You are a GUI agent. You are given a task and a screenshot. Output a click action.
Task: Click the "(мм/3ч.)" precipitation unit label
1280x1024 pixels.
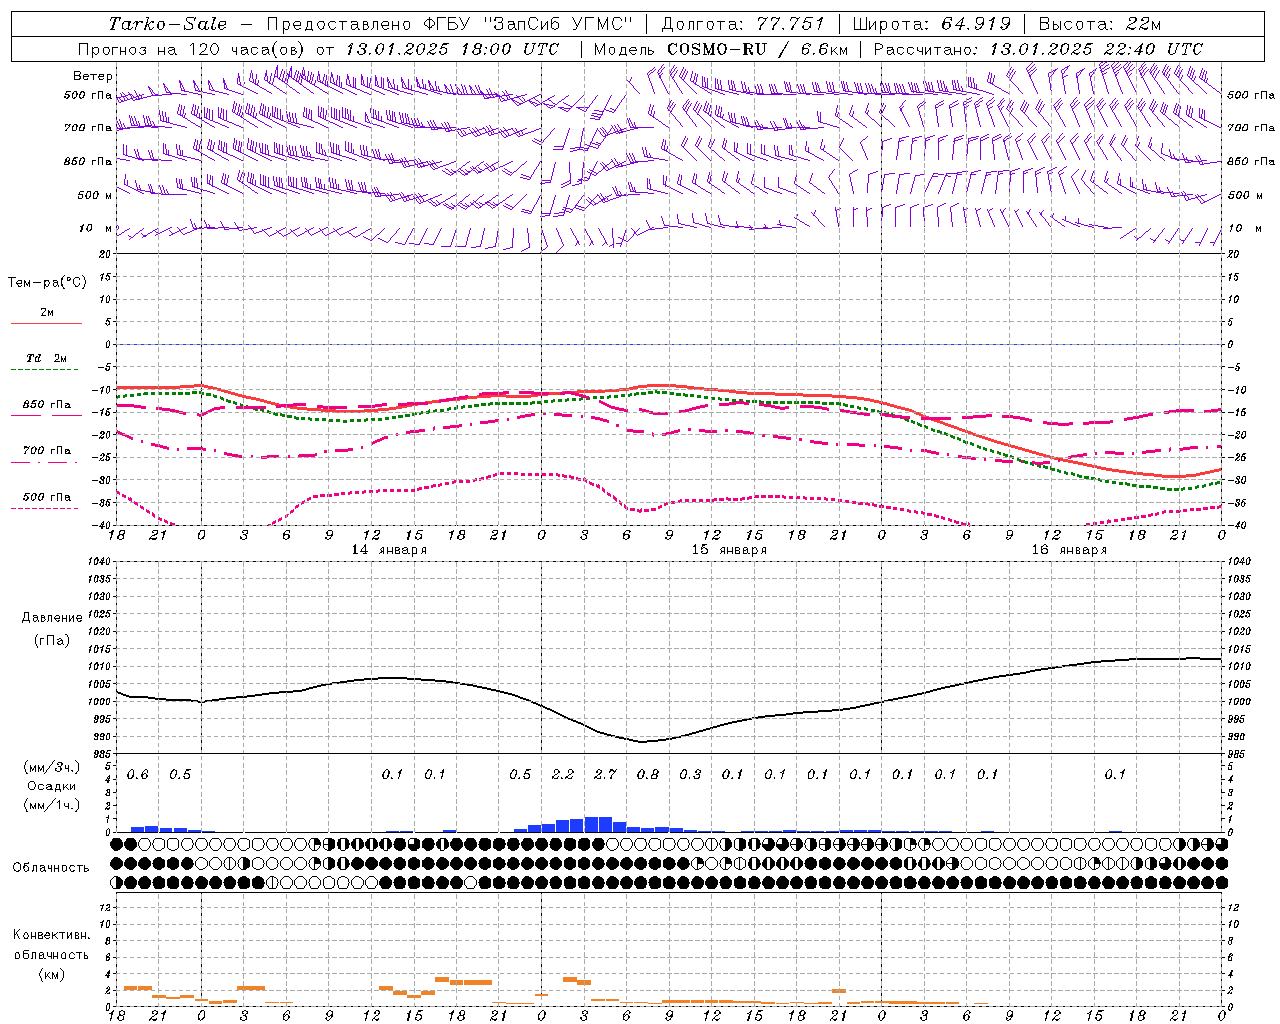click(51, 767)
